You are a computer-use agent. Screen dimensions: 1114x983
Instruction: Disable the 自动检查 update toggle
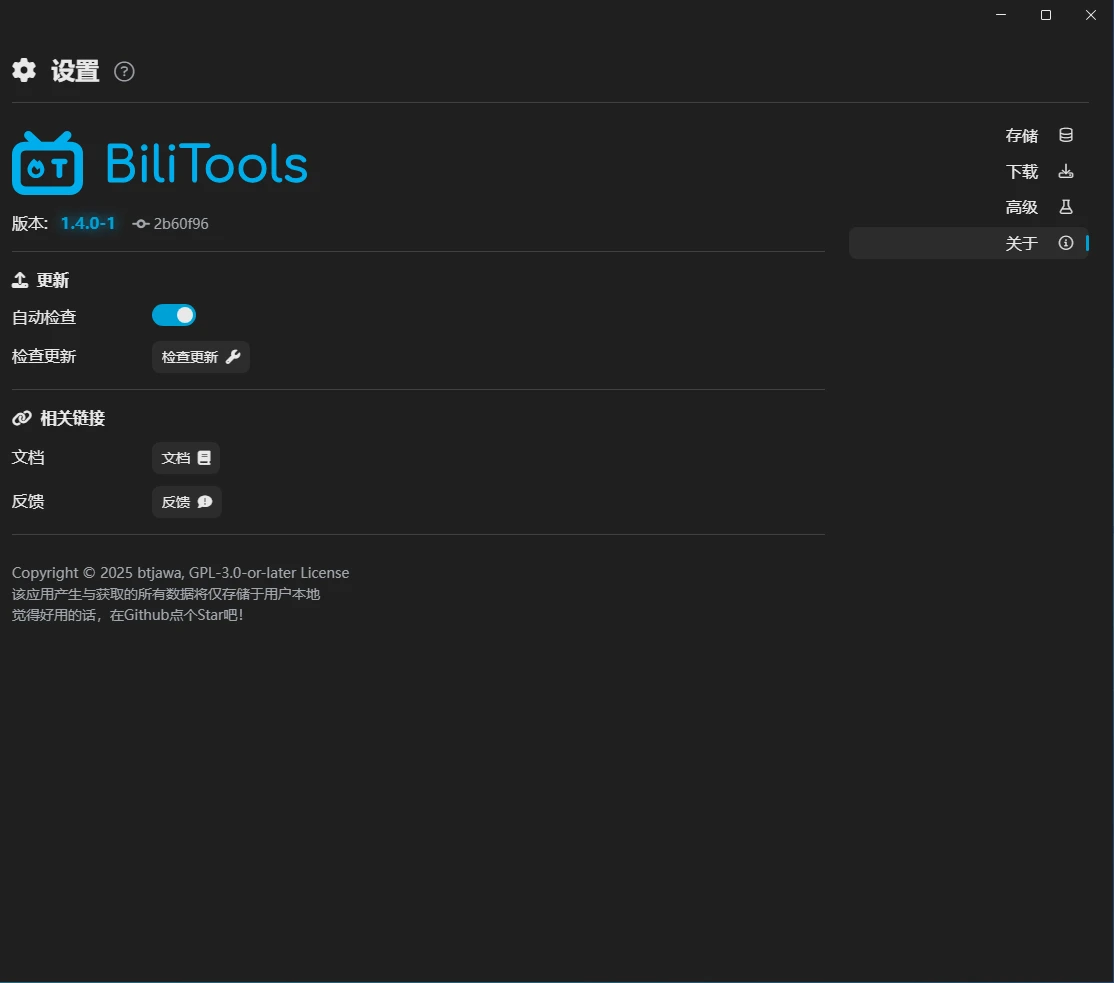tap(174, 316)
